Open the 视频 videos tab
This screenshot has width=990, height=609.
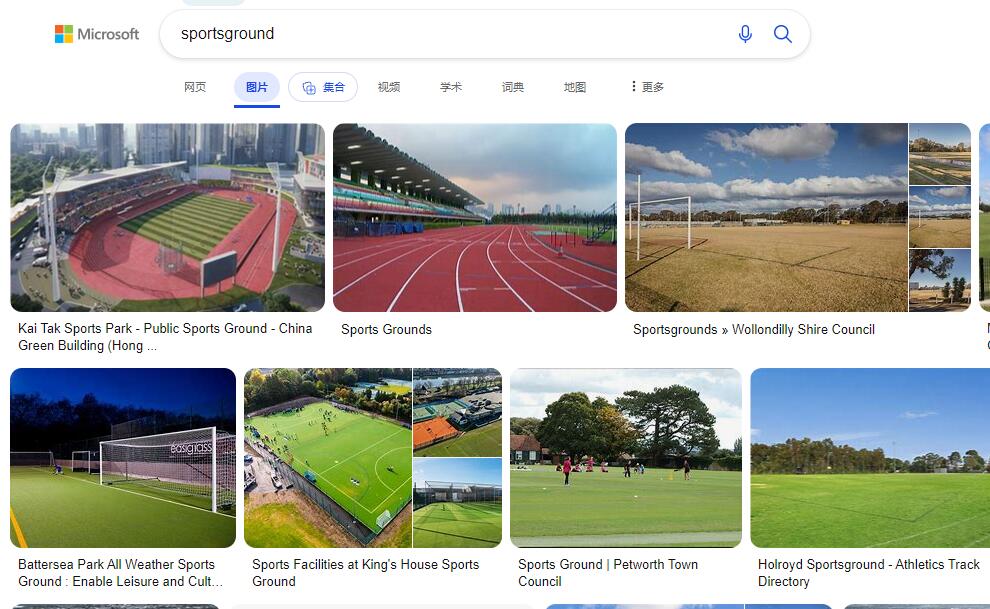(x=389, y=87)
